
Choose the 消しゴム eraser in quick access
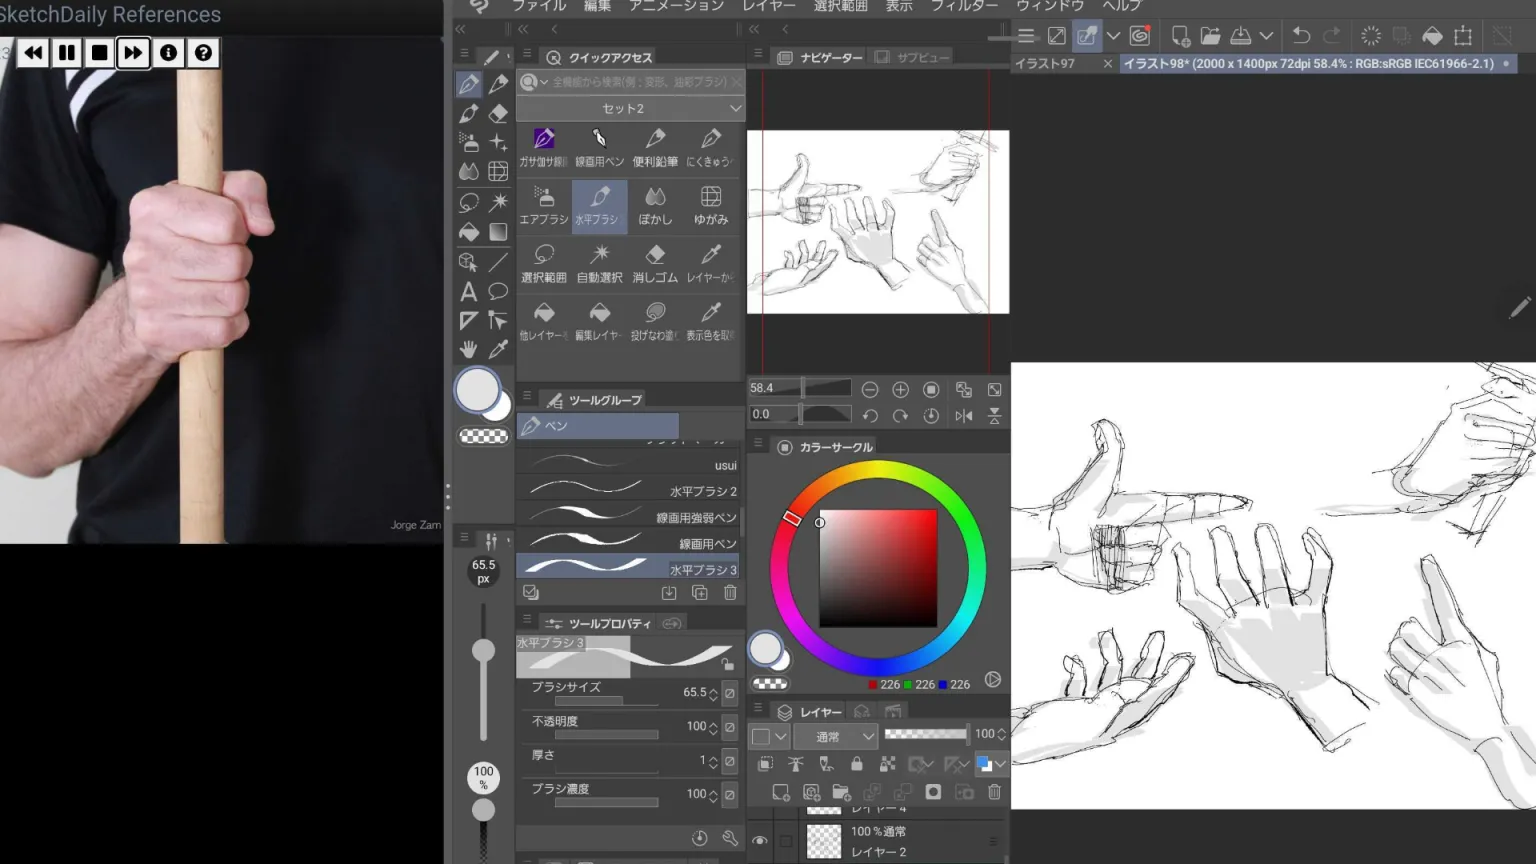(x=655, y=263)
